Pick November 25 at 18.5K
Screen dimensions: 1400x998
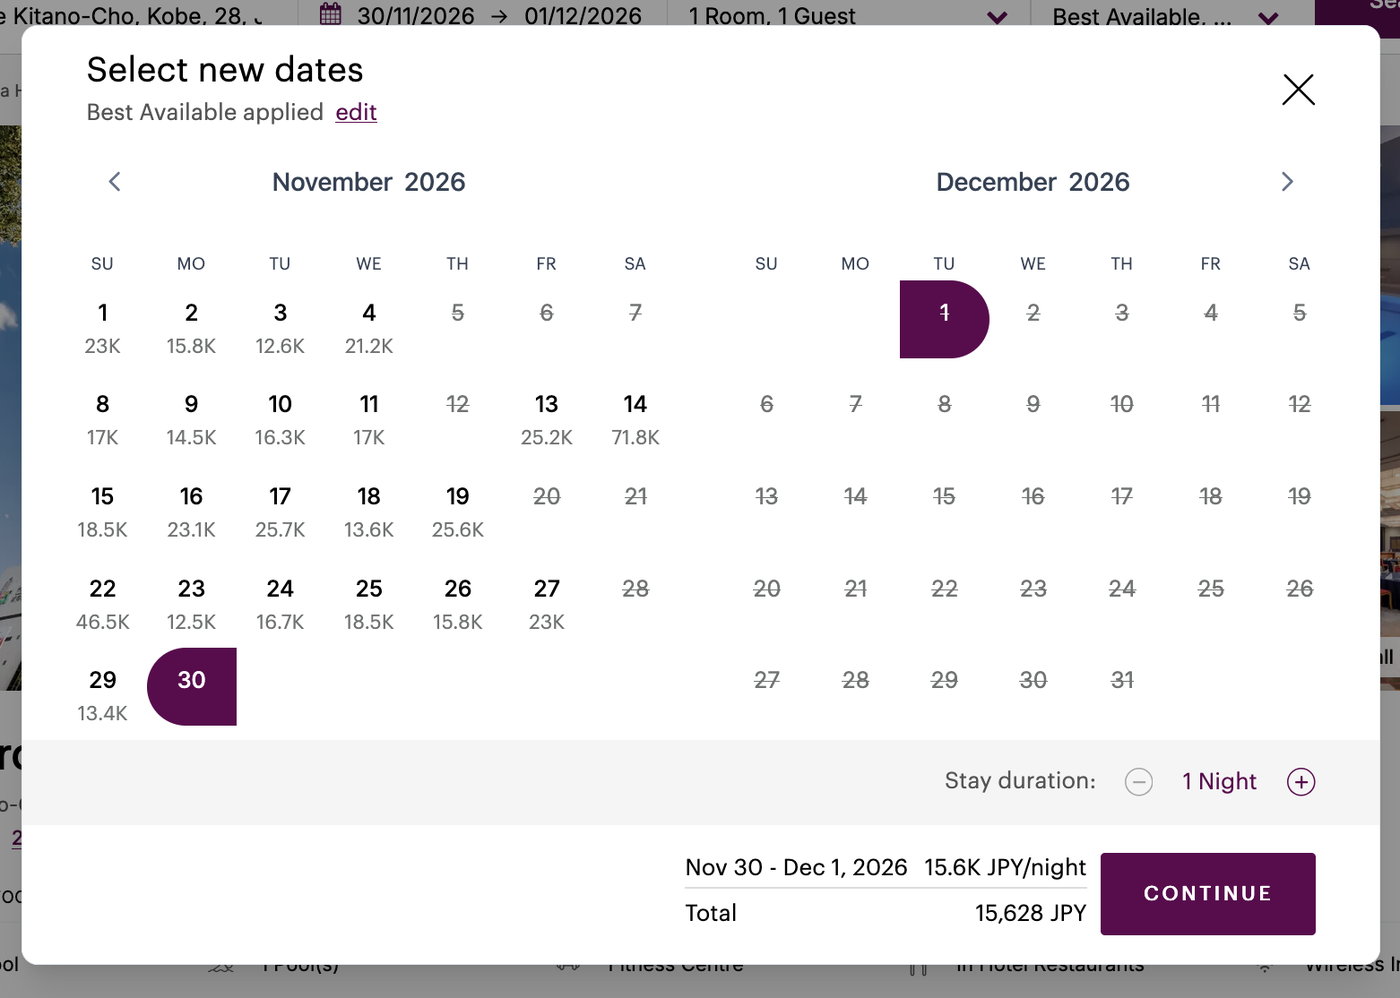[x=369, y=604]
